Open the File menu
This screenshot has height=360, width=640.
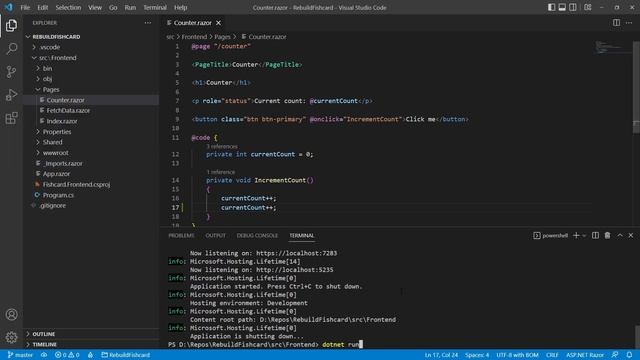click(x=25, y=7)
